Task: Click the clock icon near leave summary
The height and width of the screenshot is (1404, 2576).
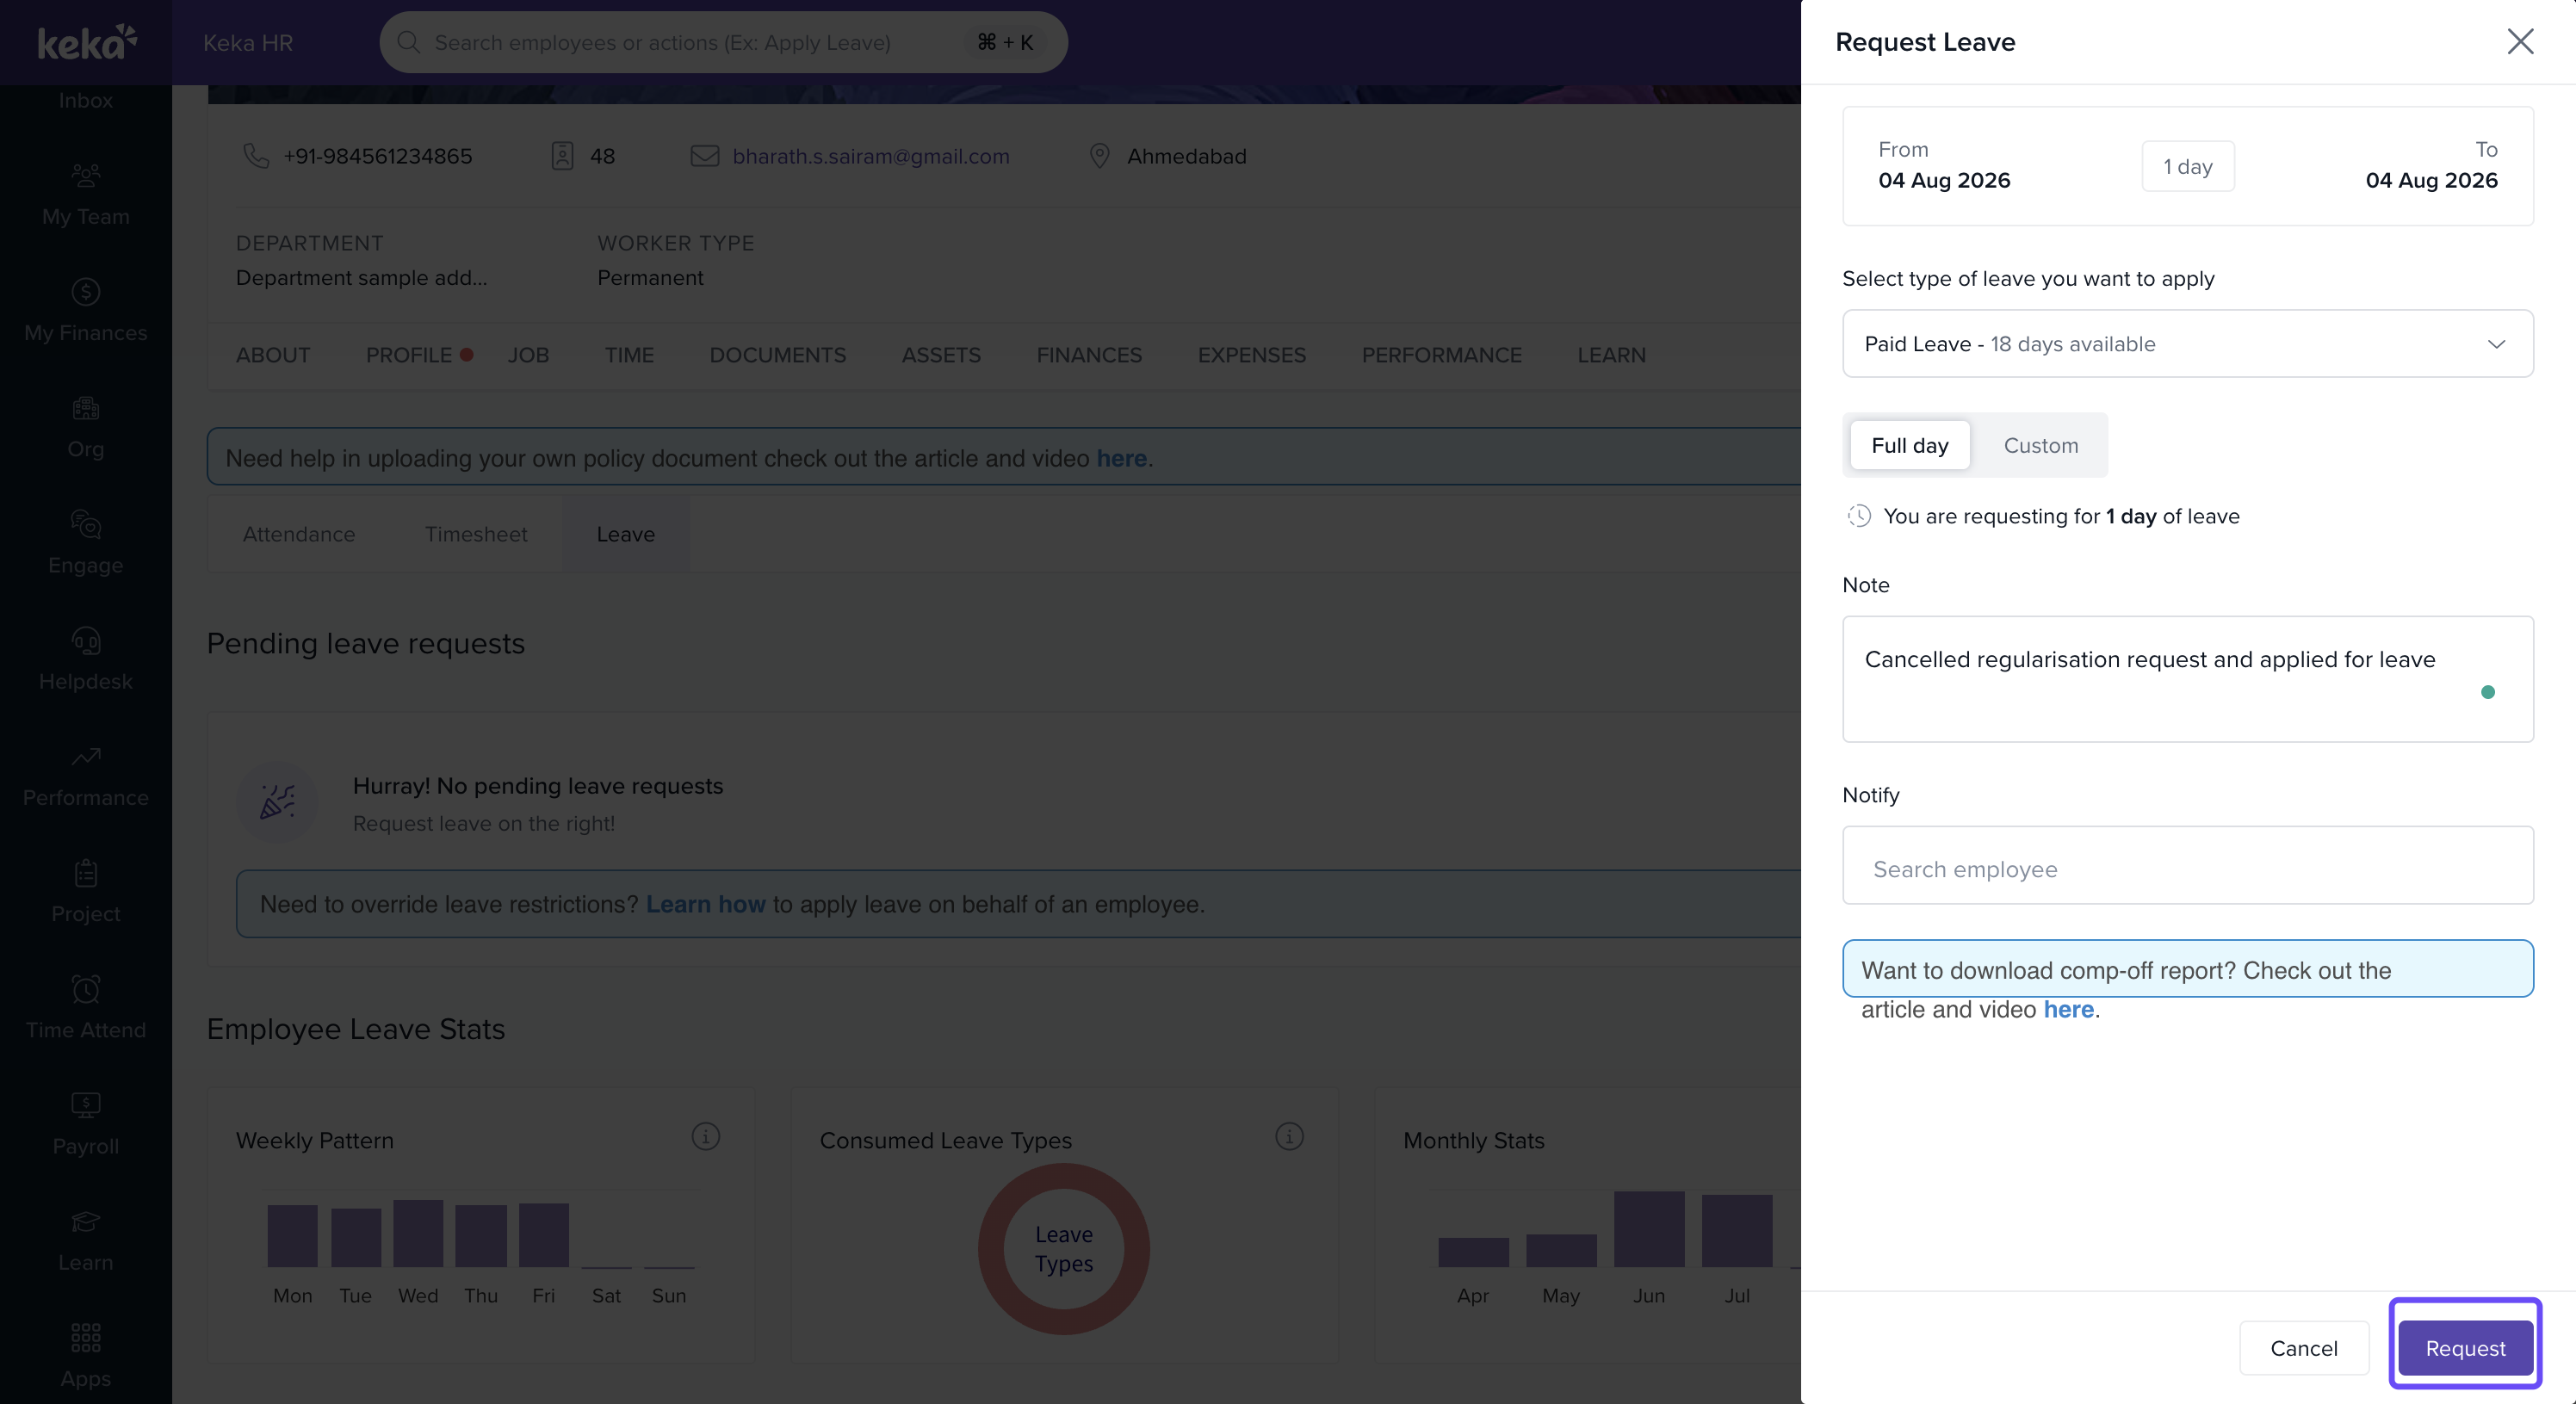Action: [1859, 516]
